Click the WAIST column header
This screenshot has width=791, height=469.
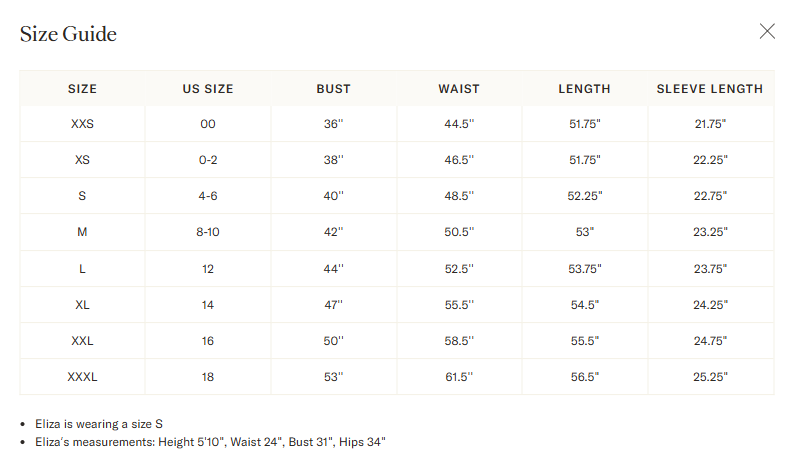click(459, 89)
